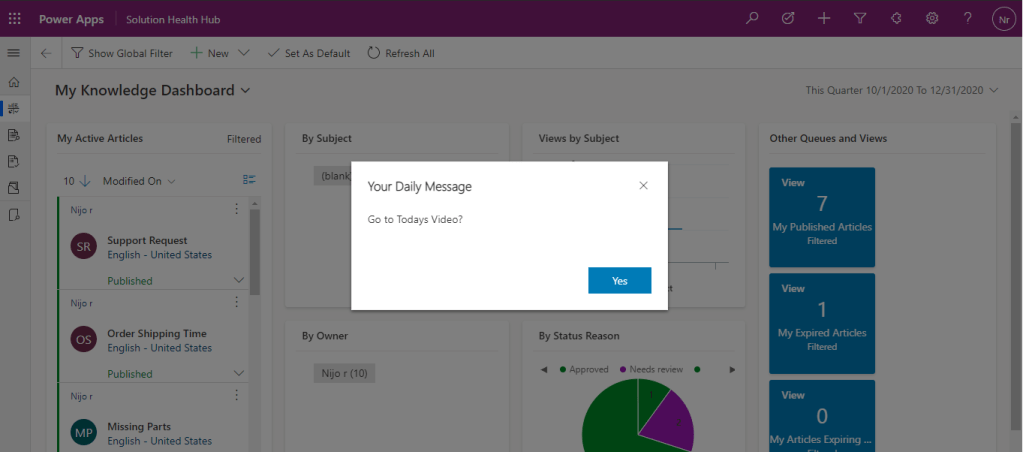Image resolution: width=1023 pixels, height=452 pixels.
Task: Expand the New button dropdown arrow
Action: tap(244, 53)
